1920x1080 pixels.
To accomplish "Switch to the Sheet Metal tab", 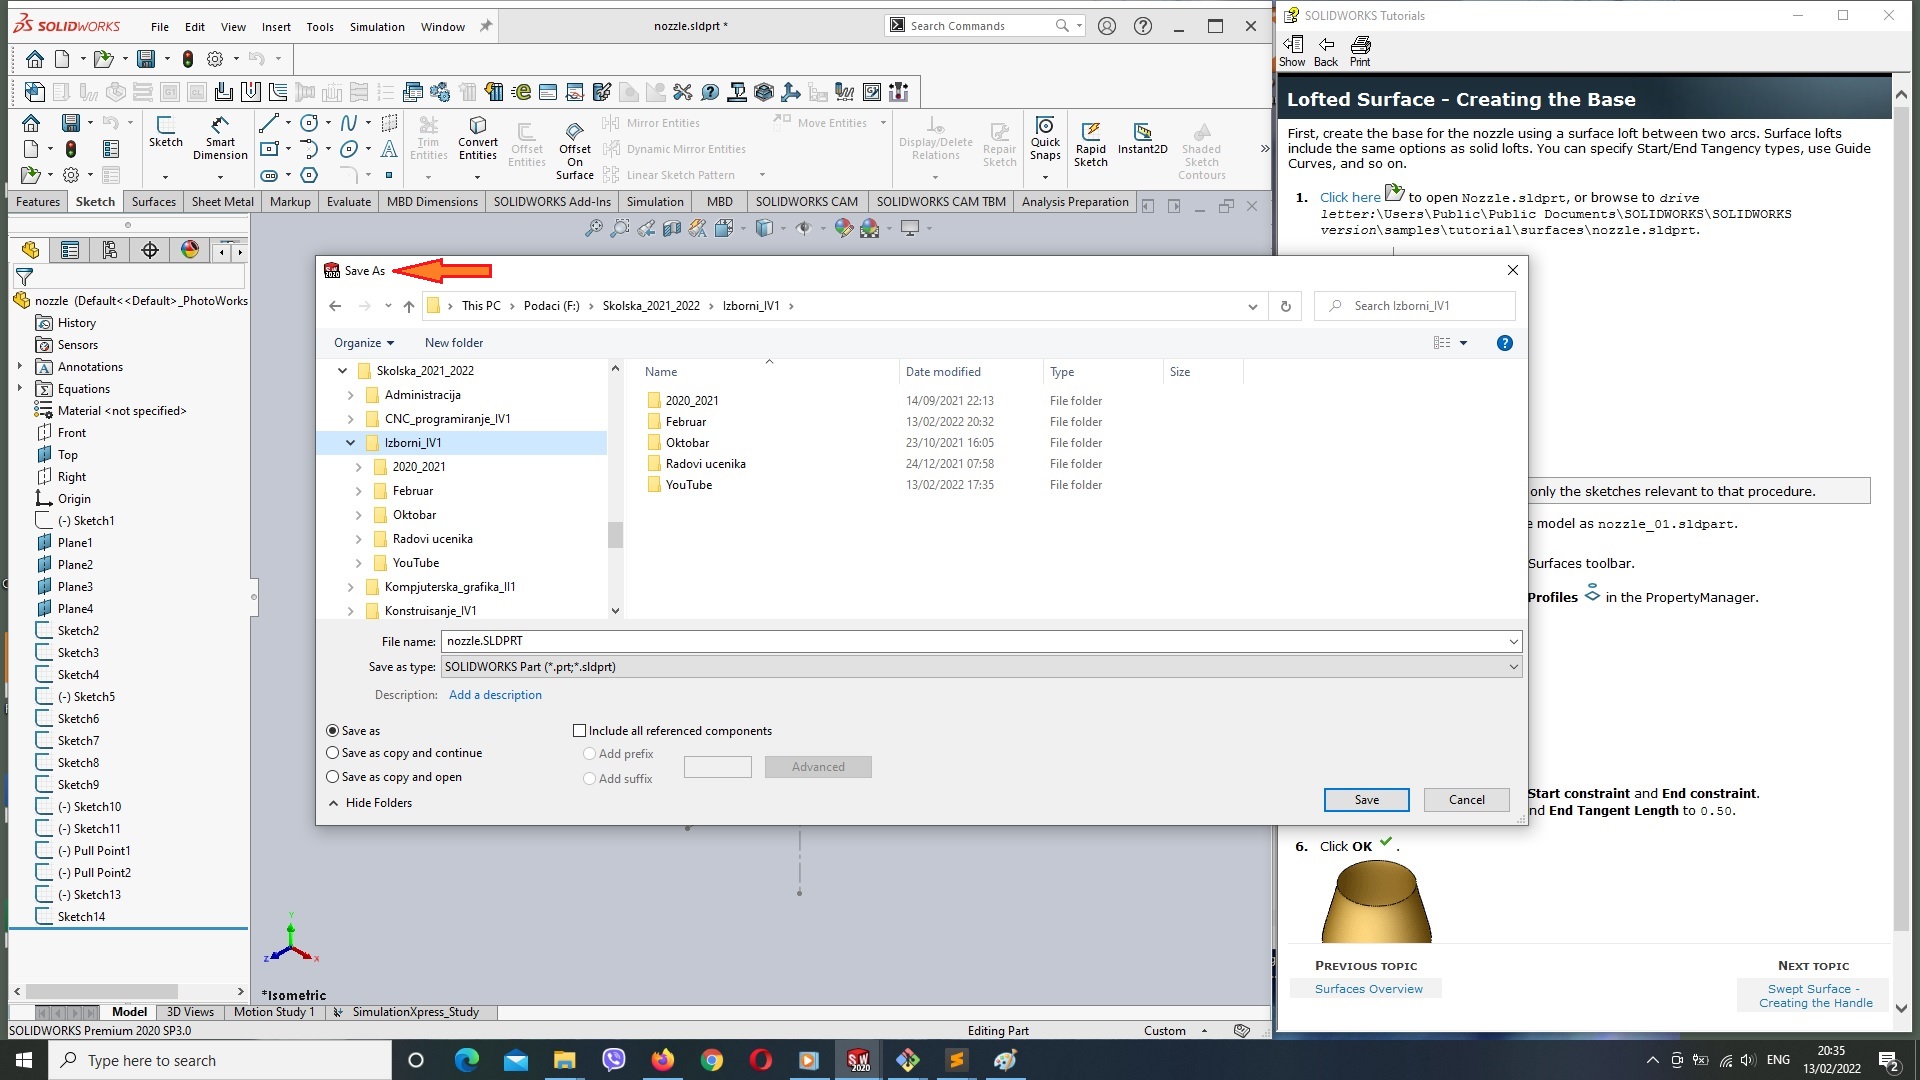I will (222, 202).
